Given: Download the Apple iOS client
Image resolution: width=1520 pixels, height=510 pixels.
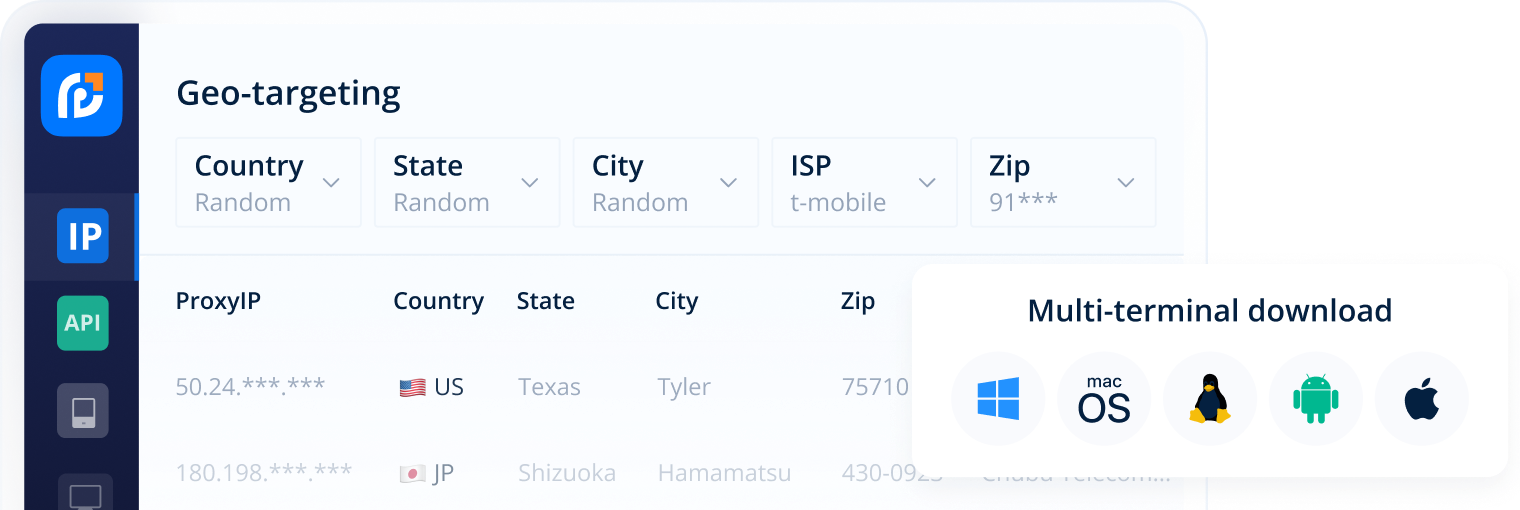Looking at the screenshot, I should coord(1421,399).
